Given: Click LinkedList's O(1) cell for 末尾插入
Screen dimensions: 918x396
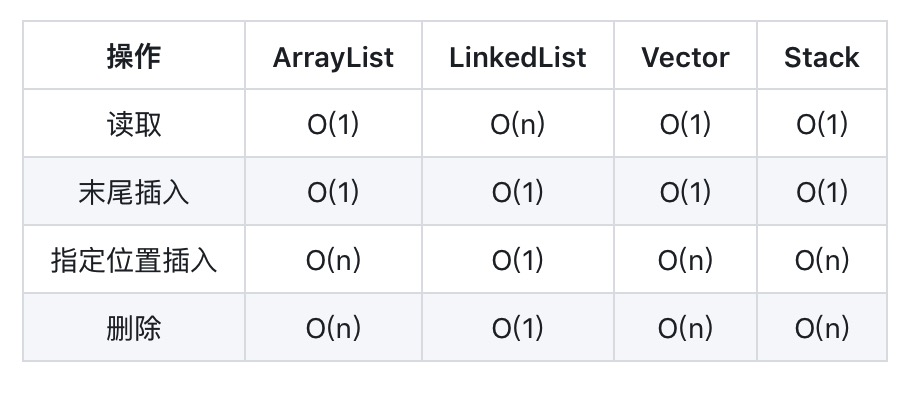Looking at the screenshot, I should (518, 193).
